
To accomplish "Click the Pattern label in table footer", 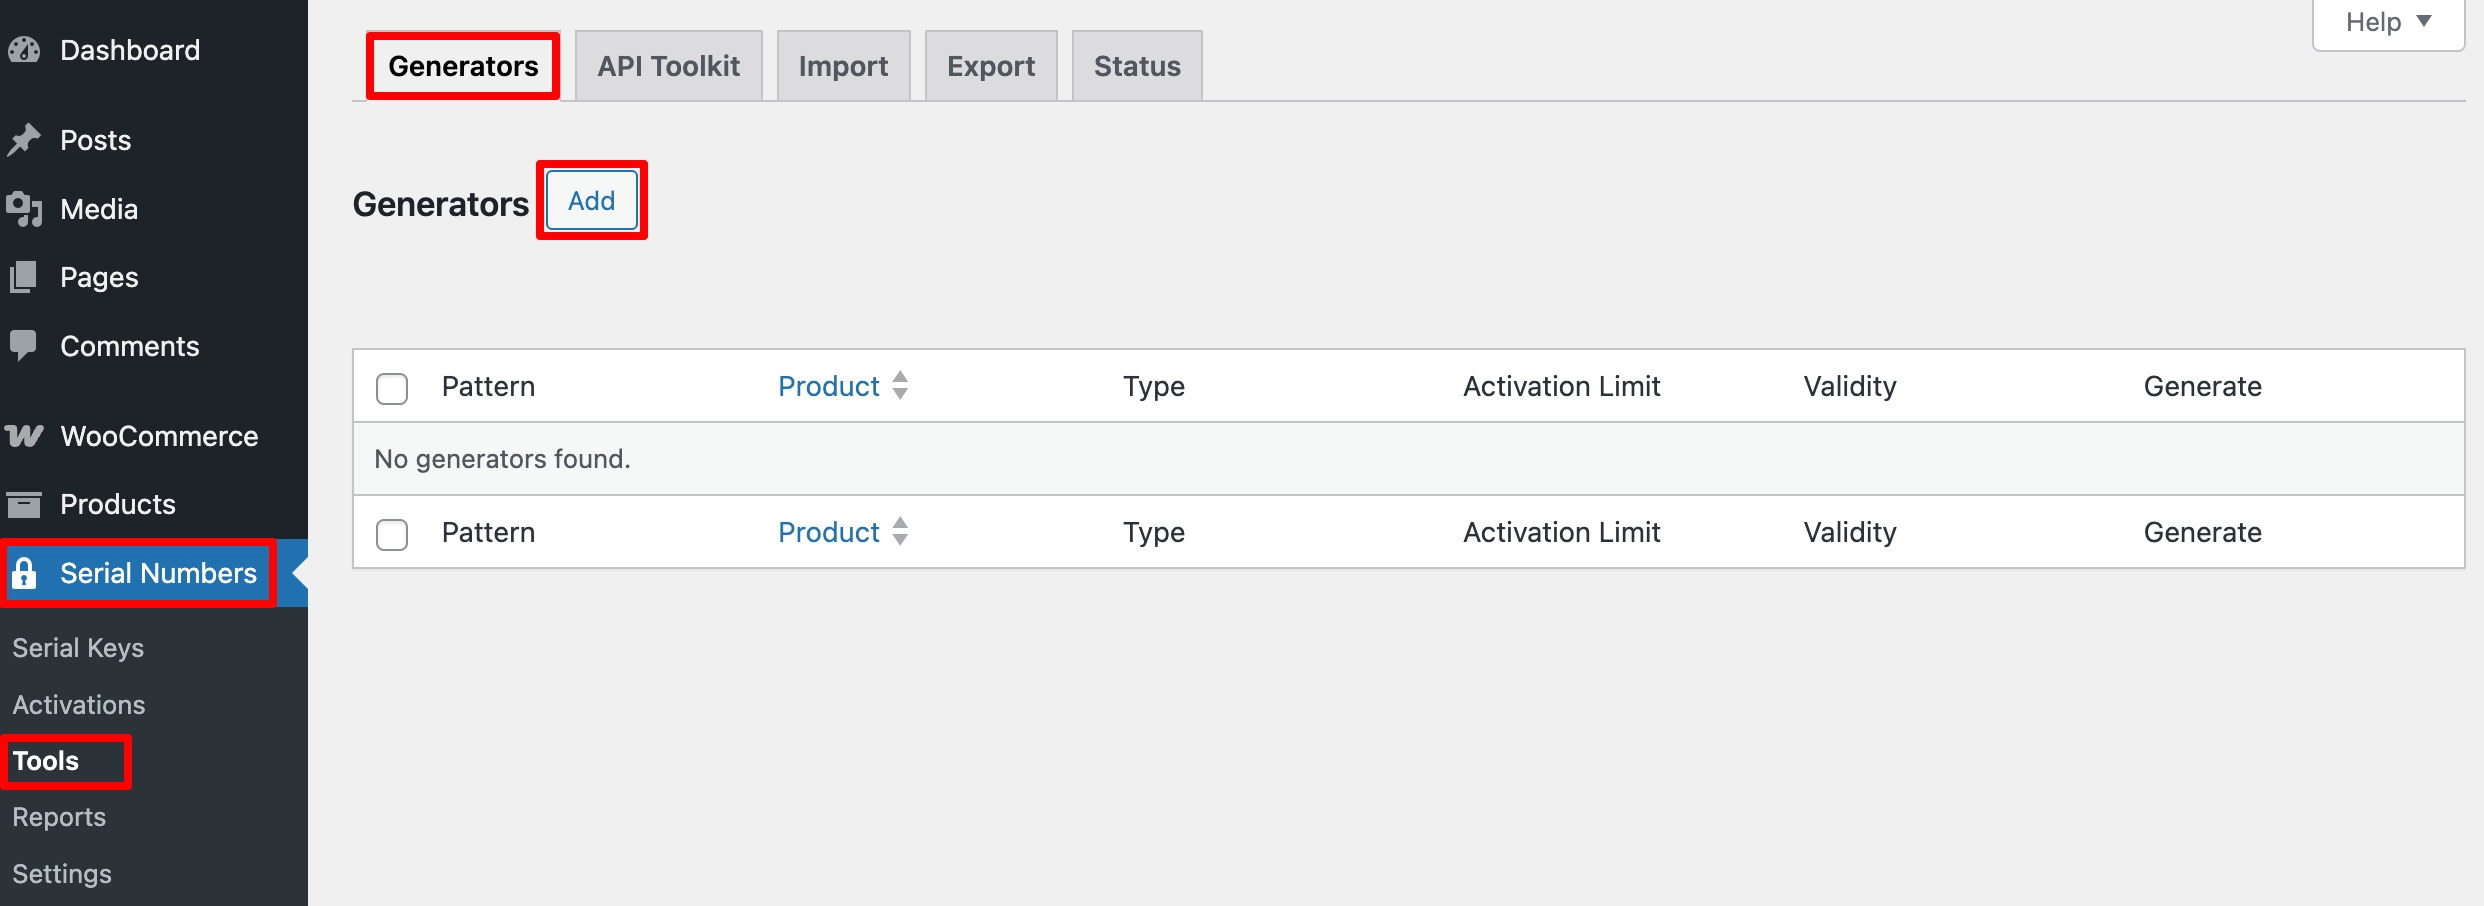I will coord(489,532).
